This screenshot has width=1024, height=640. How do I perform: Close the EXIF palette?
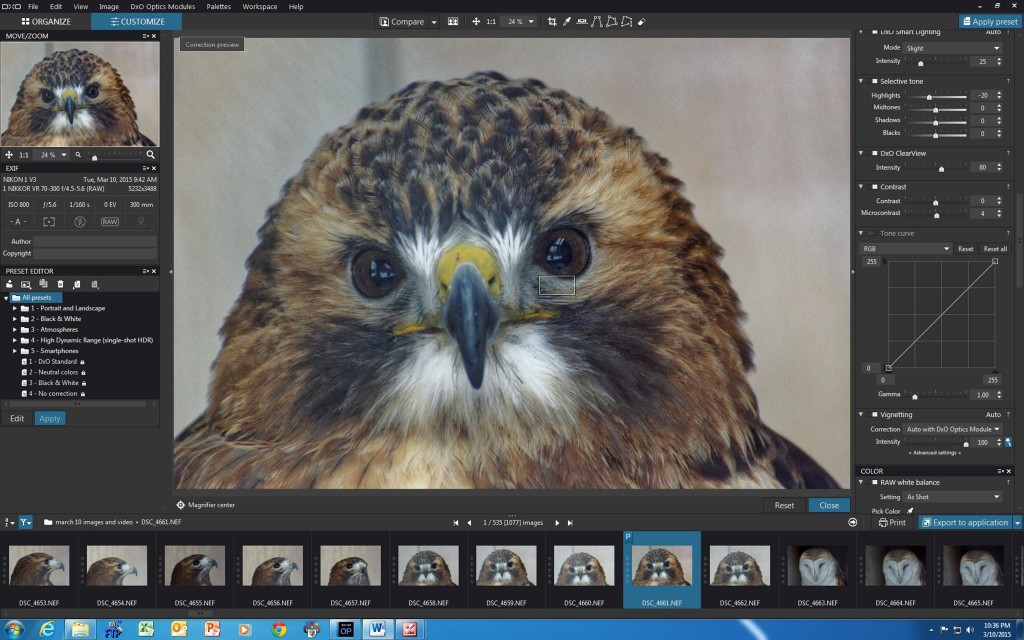pyautogui.click(x=154, y=168)
